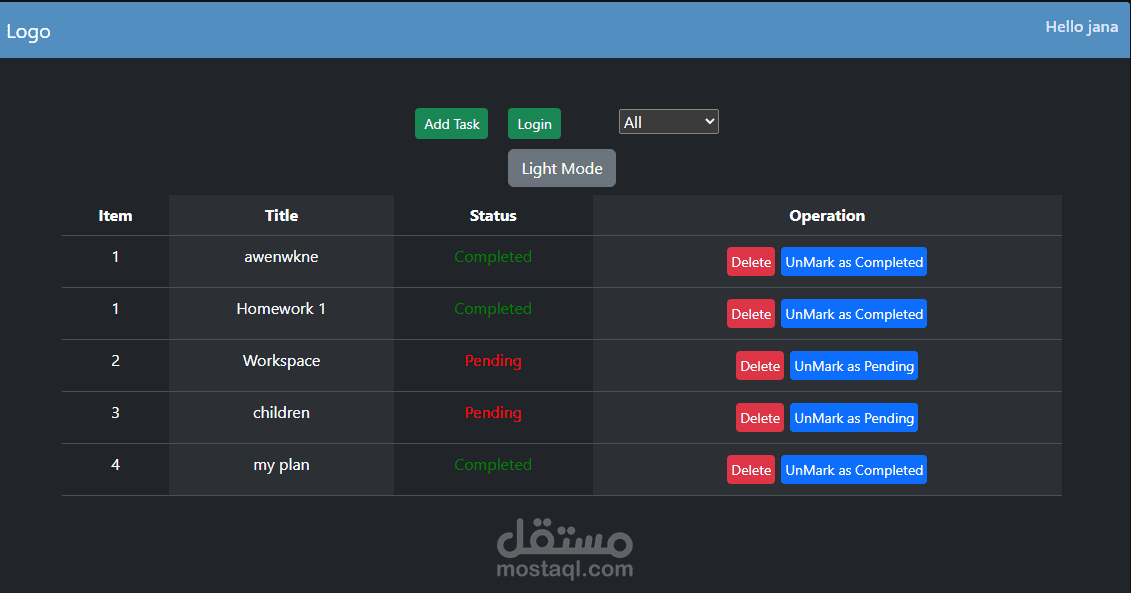Click Completed status of my plan

[x=493, y=465]
